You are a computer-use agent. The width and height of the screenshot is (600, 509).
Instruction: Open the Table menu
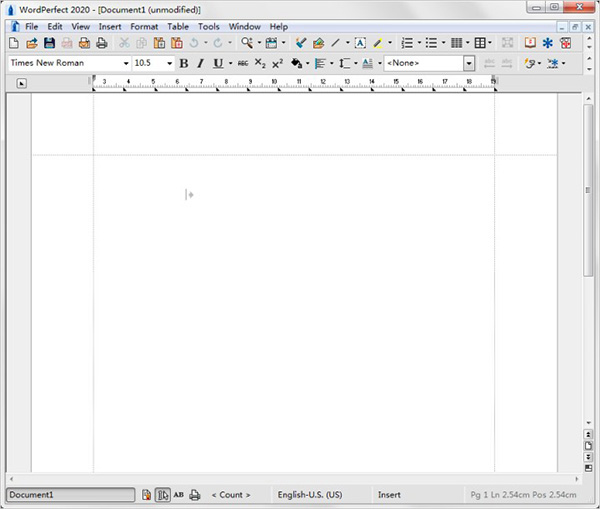[178, 27]
